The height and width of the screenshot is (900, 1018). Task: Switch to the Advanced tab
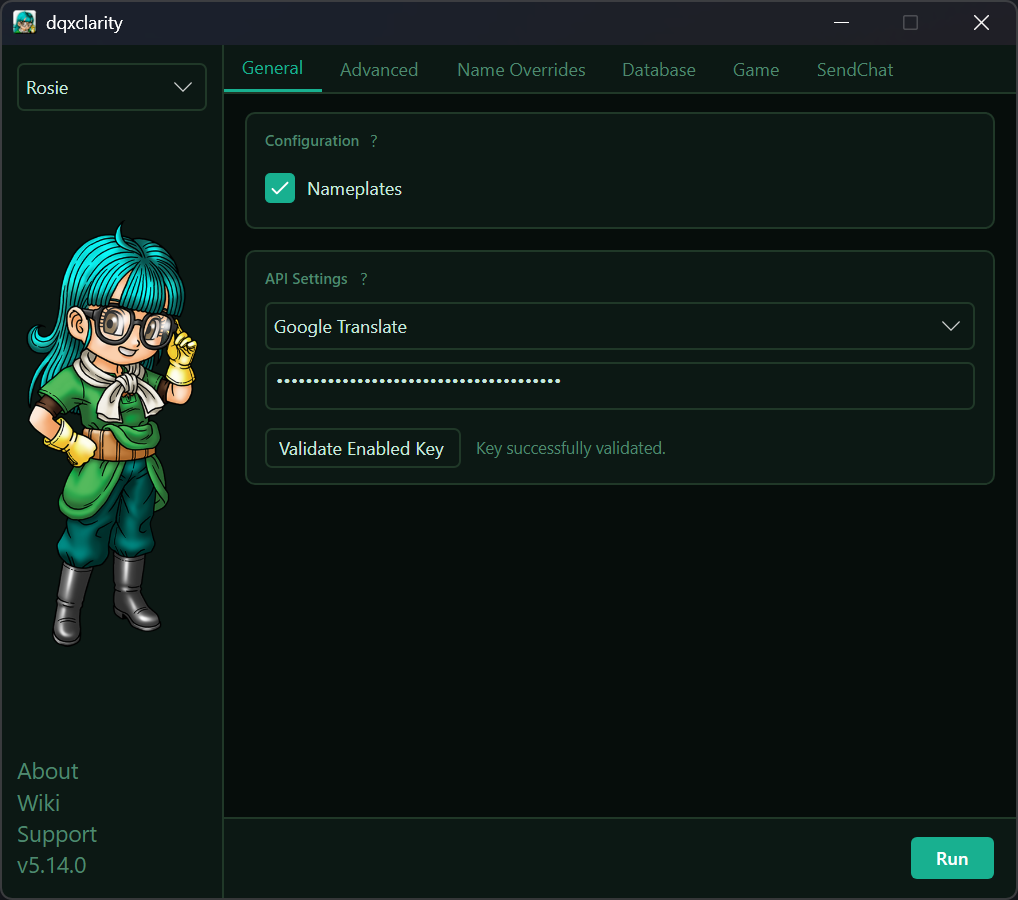click(379, 69)
